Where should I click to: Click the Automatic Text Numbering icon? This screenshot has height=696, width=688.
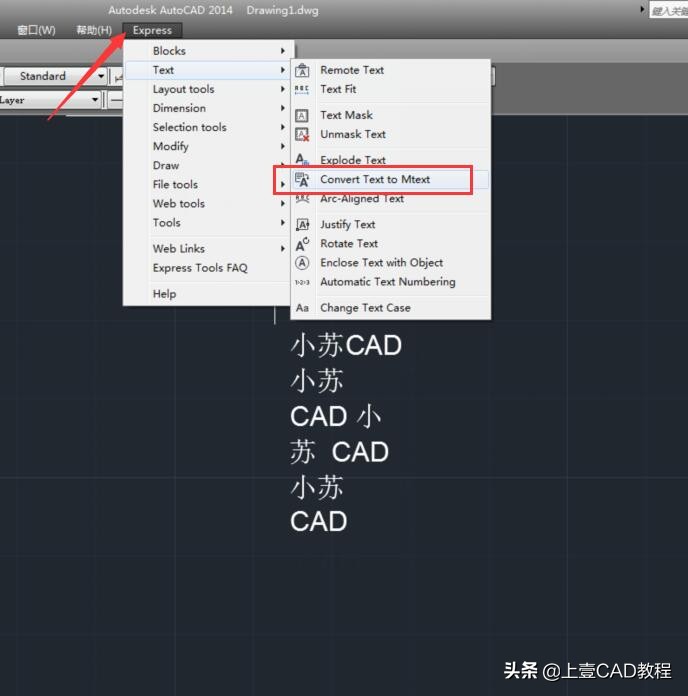coord(302,282)
